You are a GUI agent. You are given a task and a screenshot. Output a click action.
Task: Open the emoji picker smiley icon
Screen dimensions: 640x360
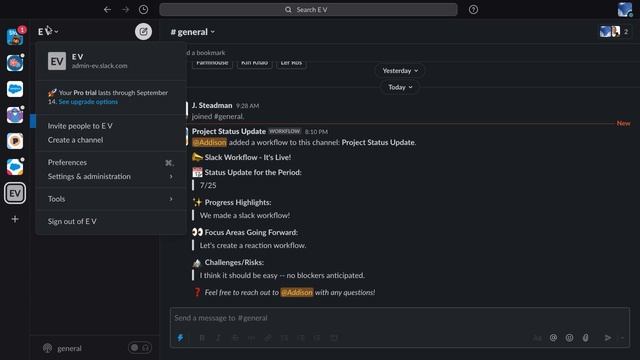point(569,338)
